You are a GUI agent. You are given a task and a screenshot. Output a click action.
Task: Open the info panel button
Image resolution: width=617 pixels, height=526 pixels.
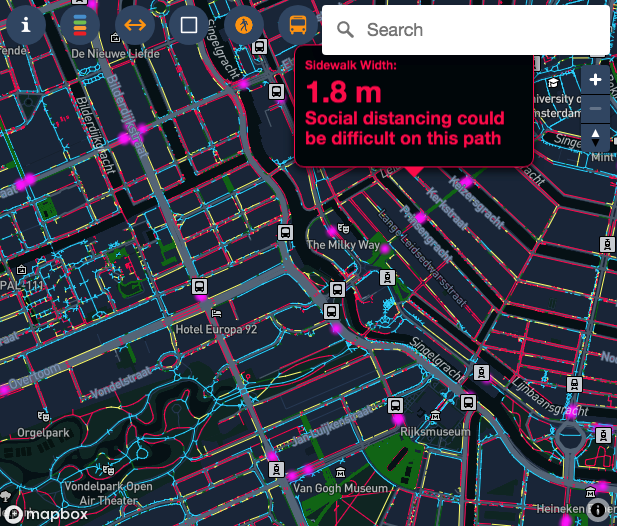pos(26,25)
